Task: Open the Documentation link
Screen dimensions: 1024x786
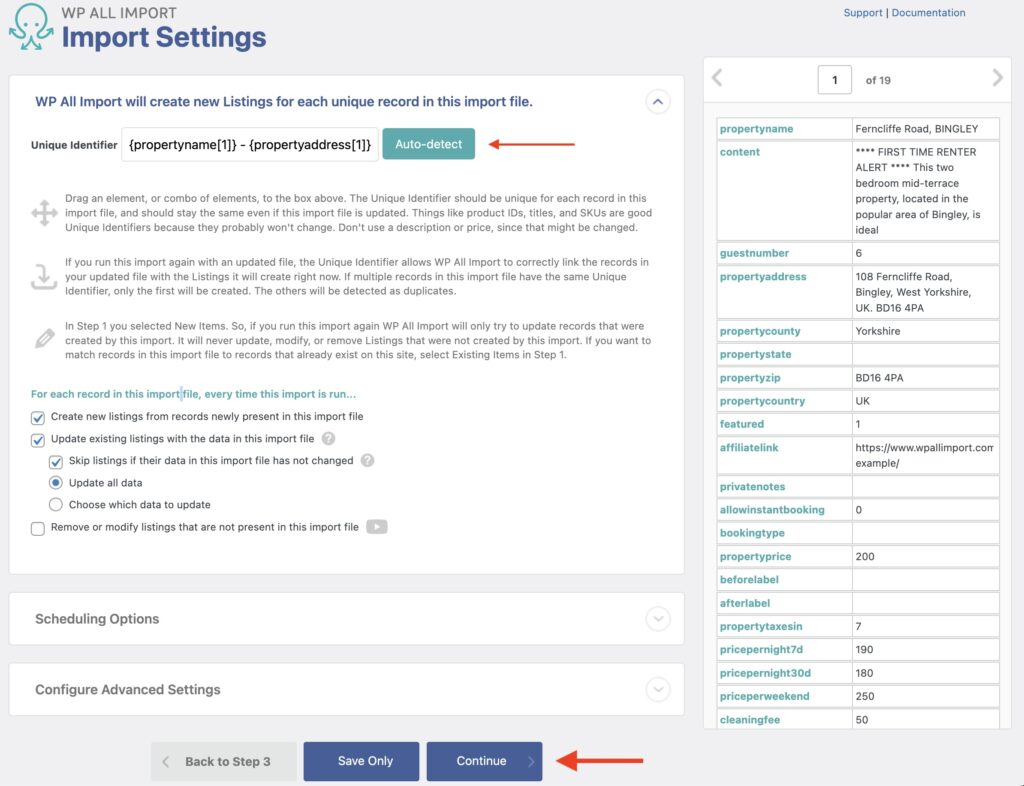Action: point(928,12)
